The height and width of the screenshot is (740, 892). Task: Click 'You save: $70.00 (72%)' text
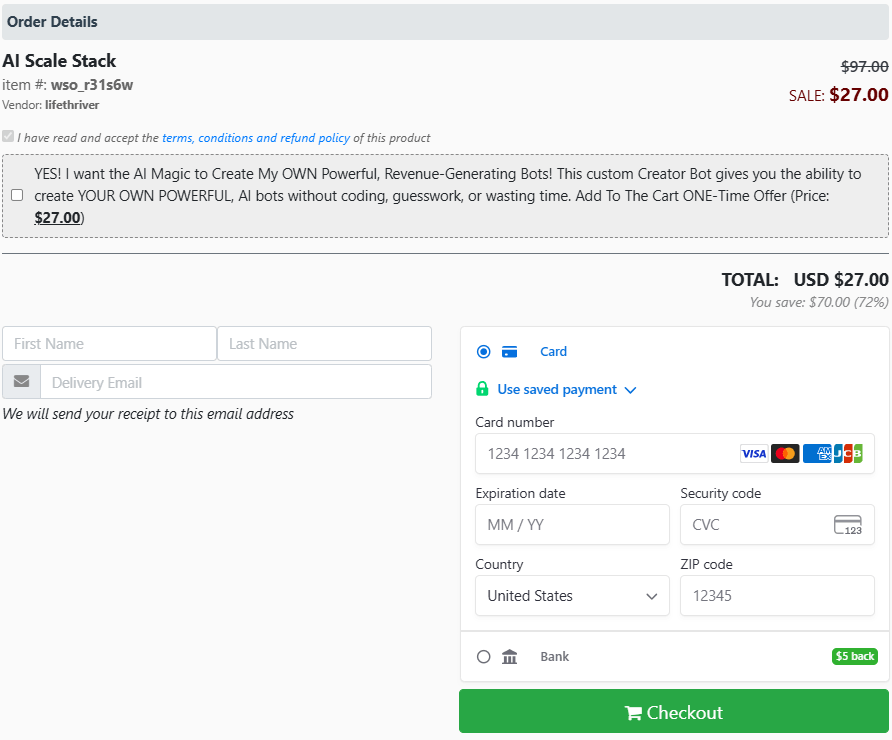pos(819,302)
